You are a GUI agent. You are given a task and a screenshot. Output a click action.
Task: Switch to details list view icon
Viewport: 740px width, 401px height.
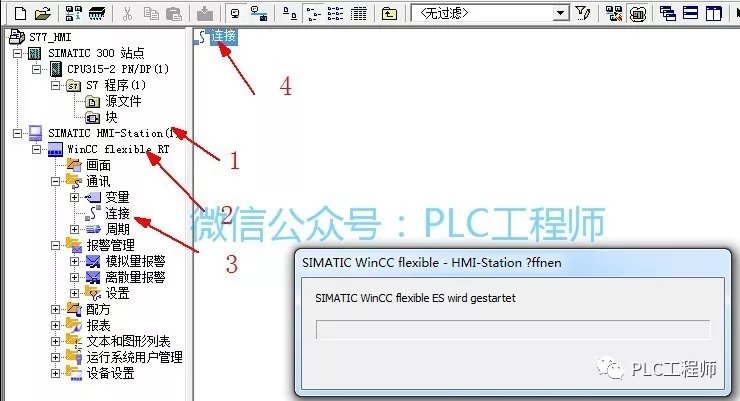coord(358,13)
